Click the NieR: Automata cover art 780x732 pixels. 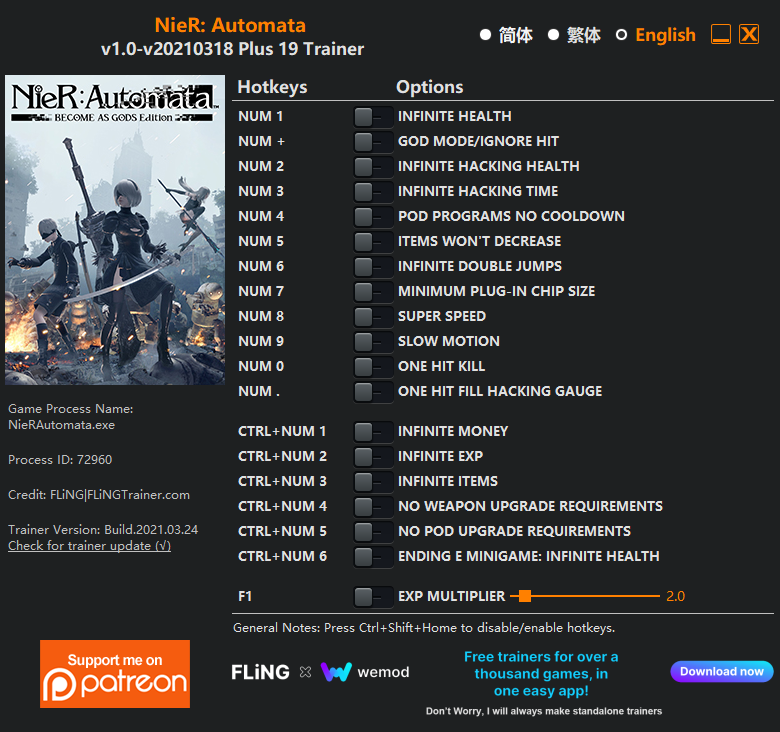tap(115, 230)
